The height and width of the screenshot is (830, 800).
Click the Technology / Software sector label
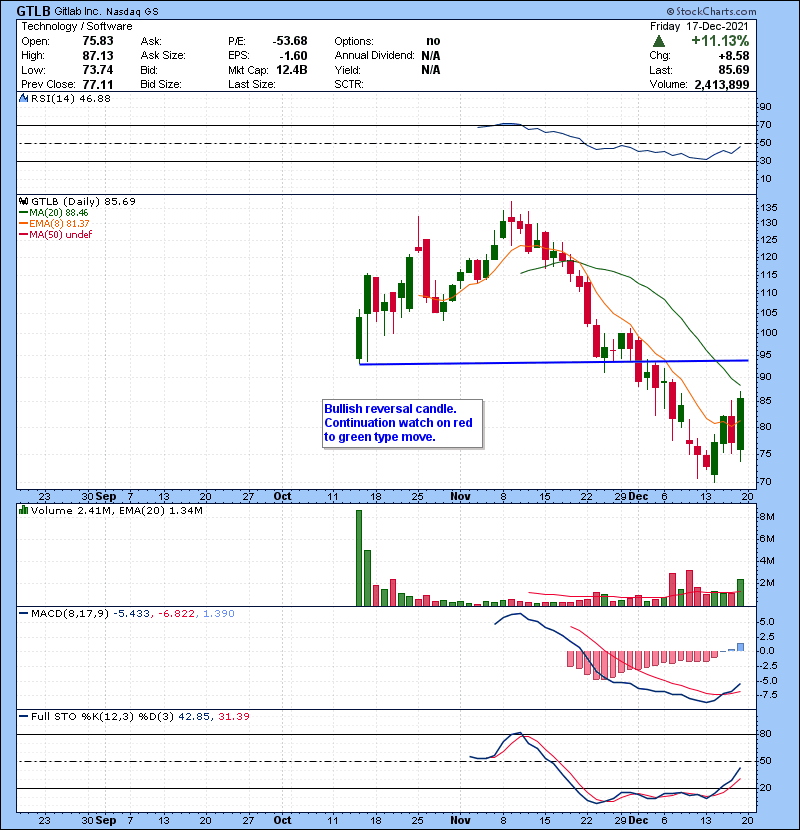77,26
